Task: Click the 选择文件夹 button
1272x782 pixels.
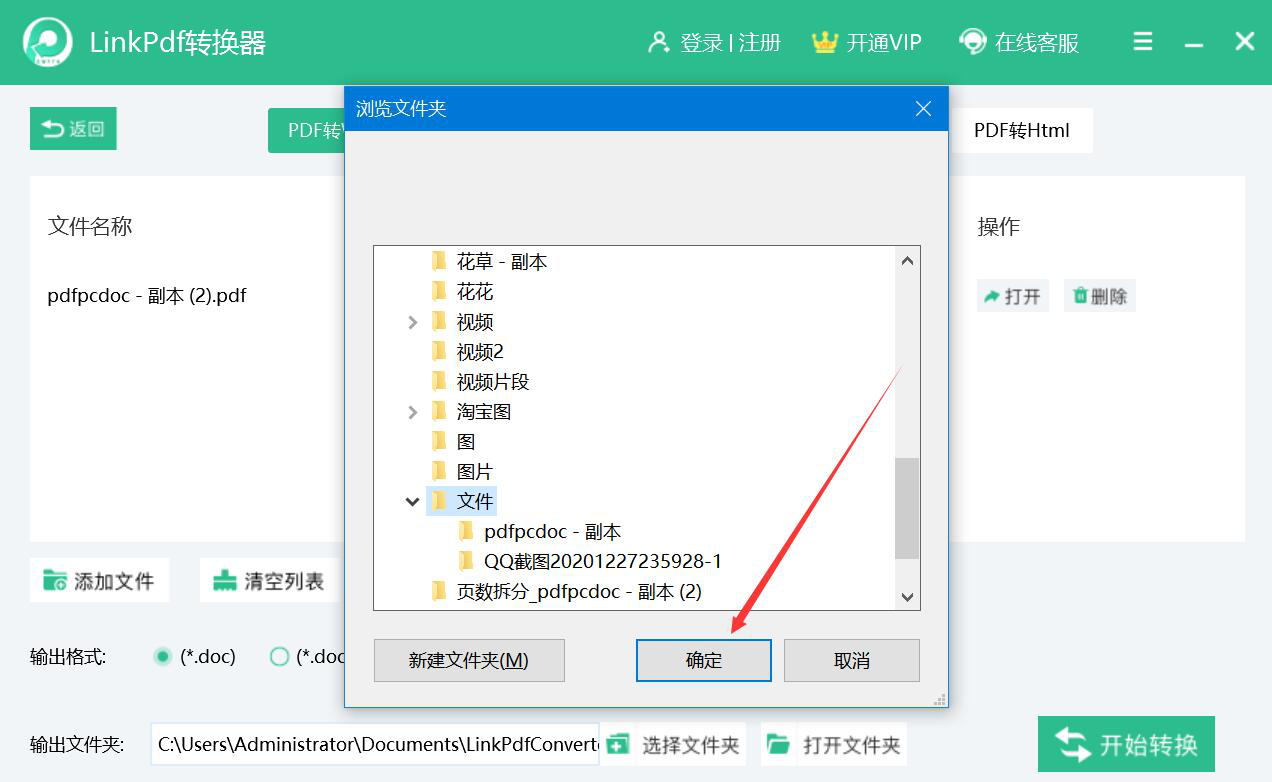Action: [674, 744]
